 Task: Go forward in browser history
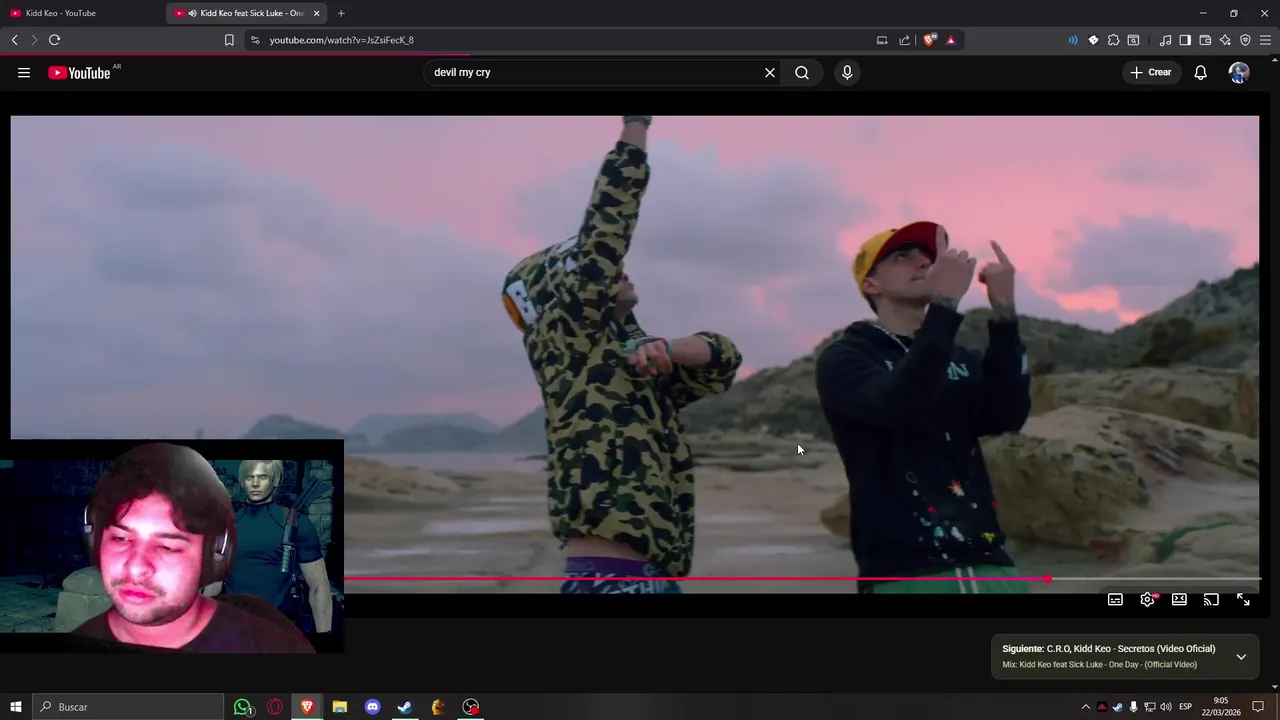tap(34, 40)
